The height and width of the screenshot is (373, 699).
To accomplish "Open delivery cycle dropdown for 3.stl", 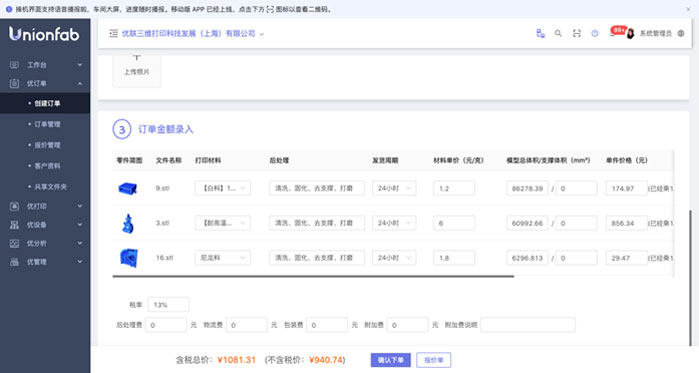I will pos(394,223).
